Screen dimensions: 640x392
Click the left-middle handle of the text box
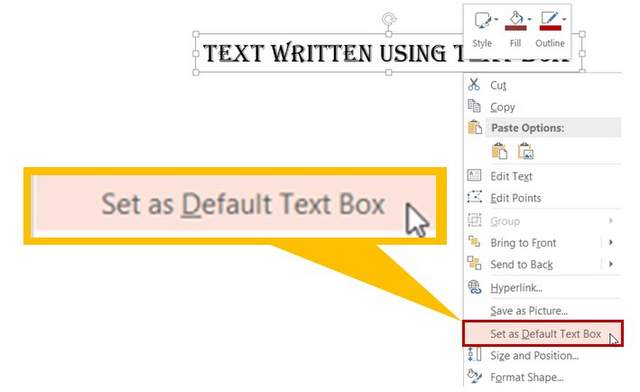[196, 53]
